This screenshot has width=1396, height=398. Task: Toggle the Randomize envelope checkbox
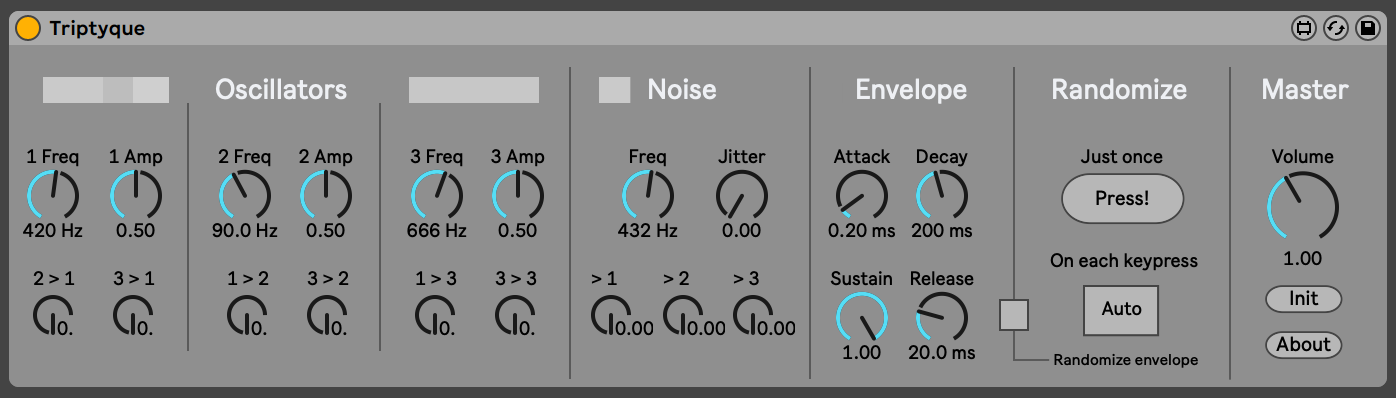pos(1014,314)
